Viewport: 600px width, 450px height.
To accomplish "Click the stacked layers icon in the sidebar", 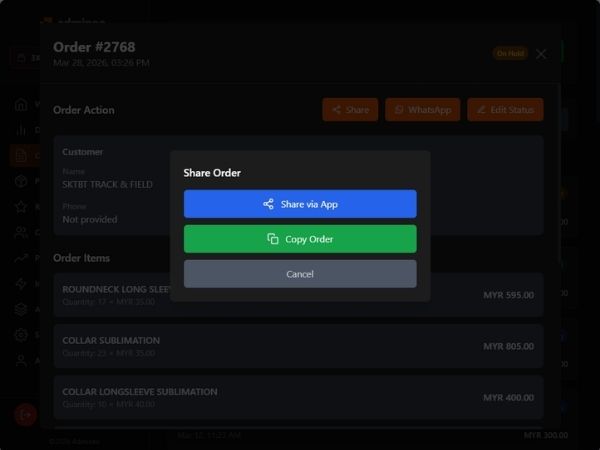I will coord(21,309).
